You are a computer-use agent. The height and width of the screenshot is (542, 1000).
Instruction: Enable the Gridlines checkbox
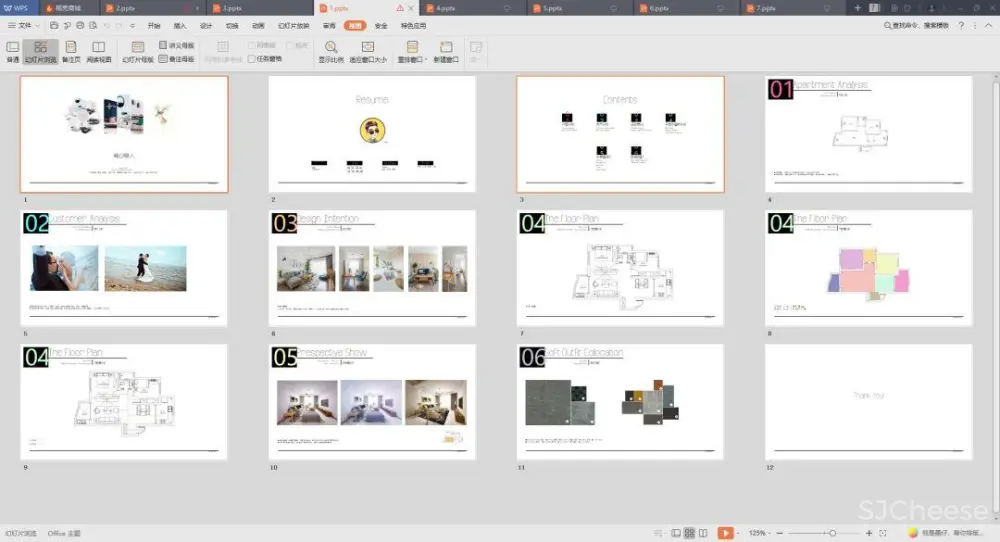tap(252, 46)
